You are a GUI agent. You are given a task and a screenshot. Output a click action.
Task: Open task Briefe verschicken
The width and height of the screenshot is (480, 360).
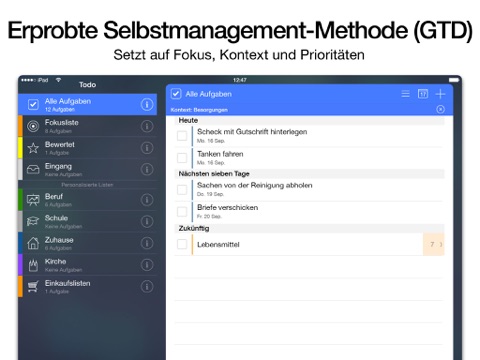[309, 212]
